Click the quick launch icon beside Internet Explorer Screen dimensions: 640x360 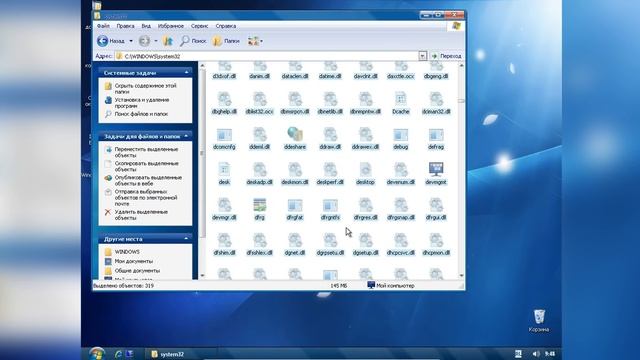(x=129, y=354)
